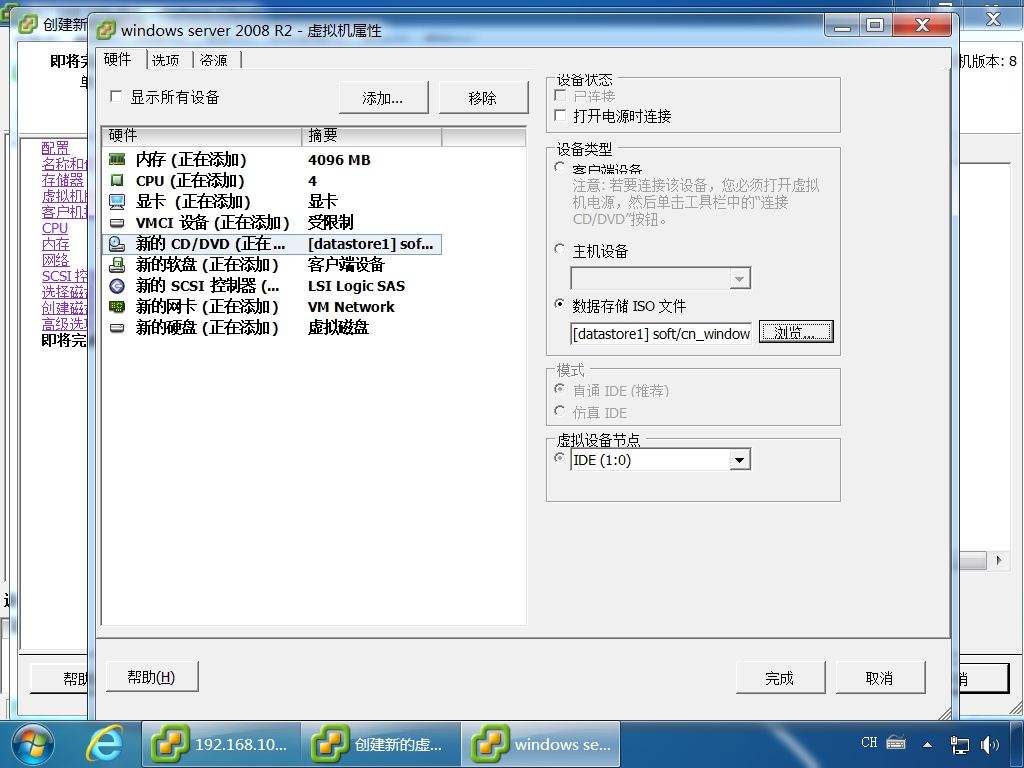Click the 摘要 column header
This screenshot has width=1024, height=768.
[x=372, y=136]
